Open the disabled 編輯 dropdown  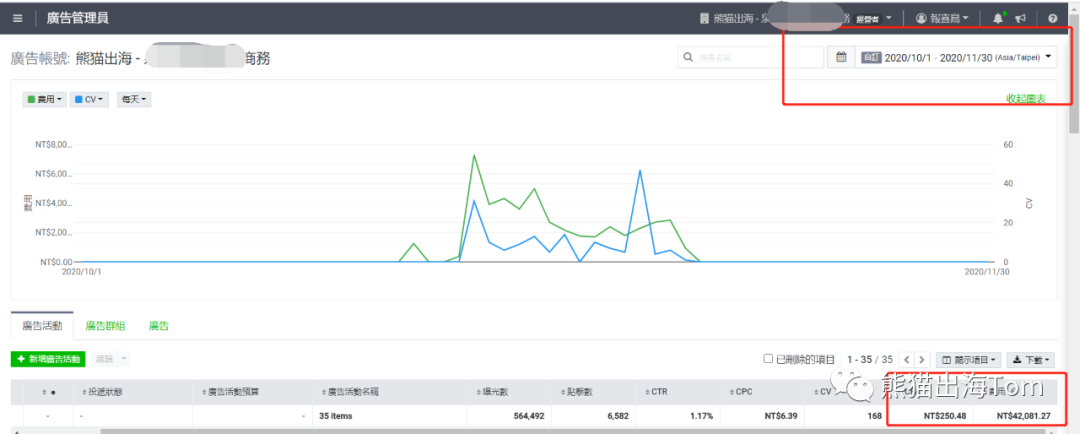[110, 359]
